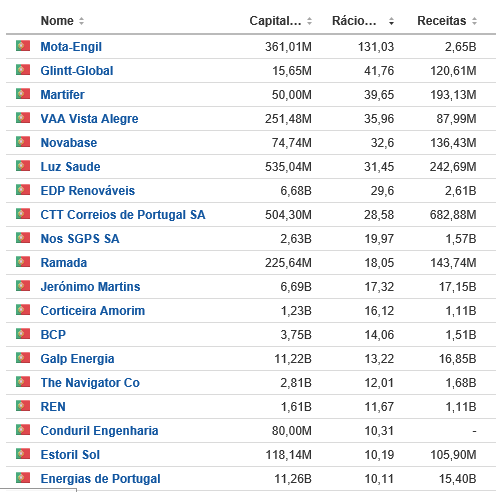Click Portugal flag beside Conduril Engenharia
Image resolution: width=496 pixels, height=492 pixels.
tap(23, 430)
